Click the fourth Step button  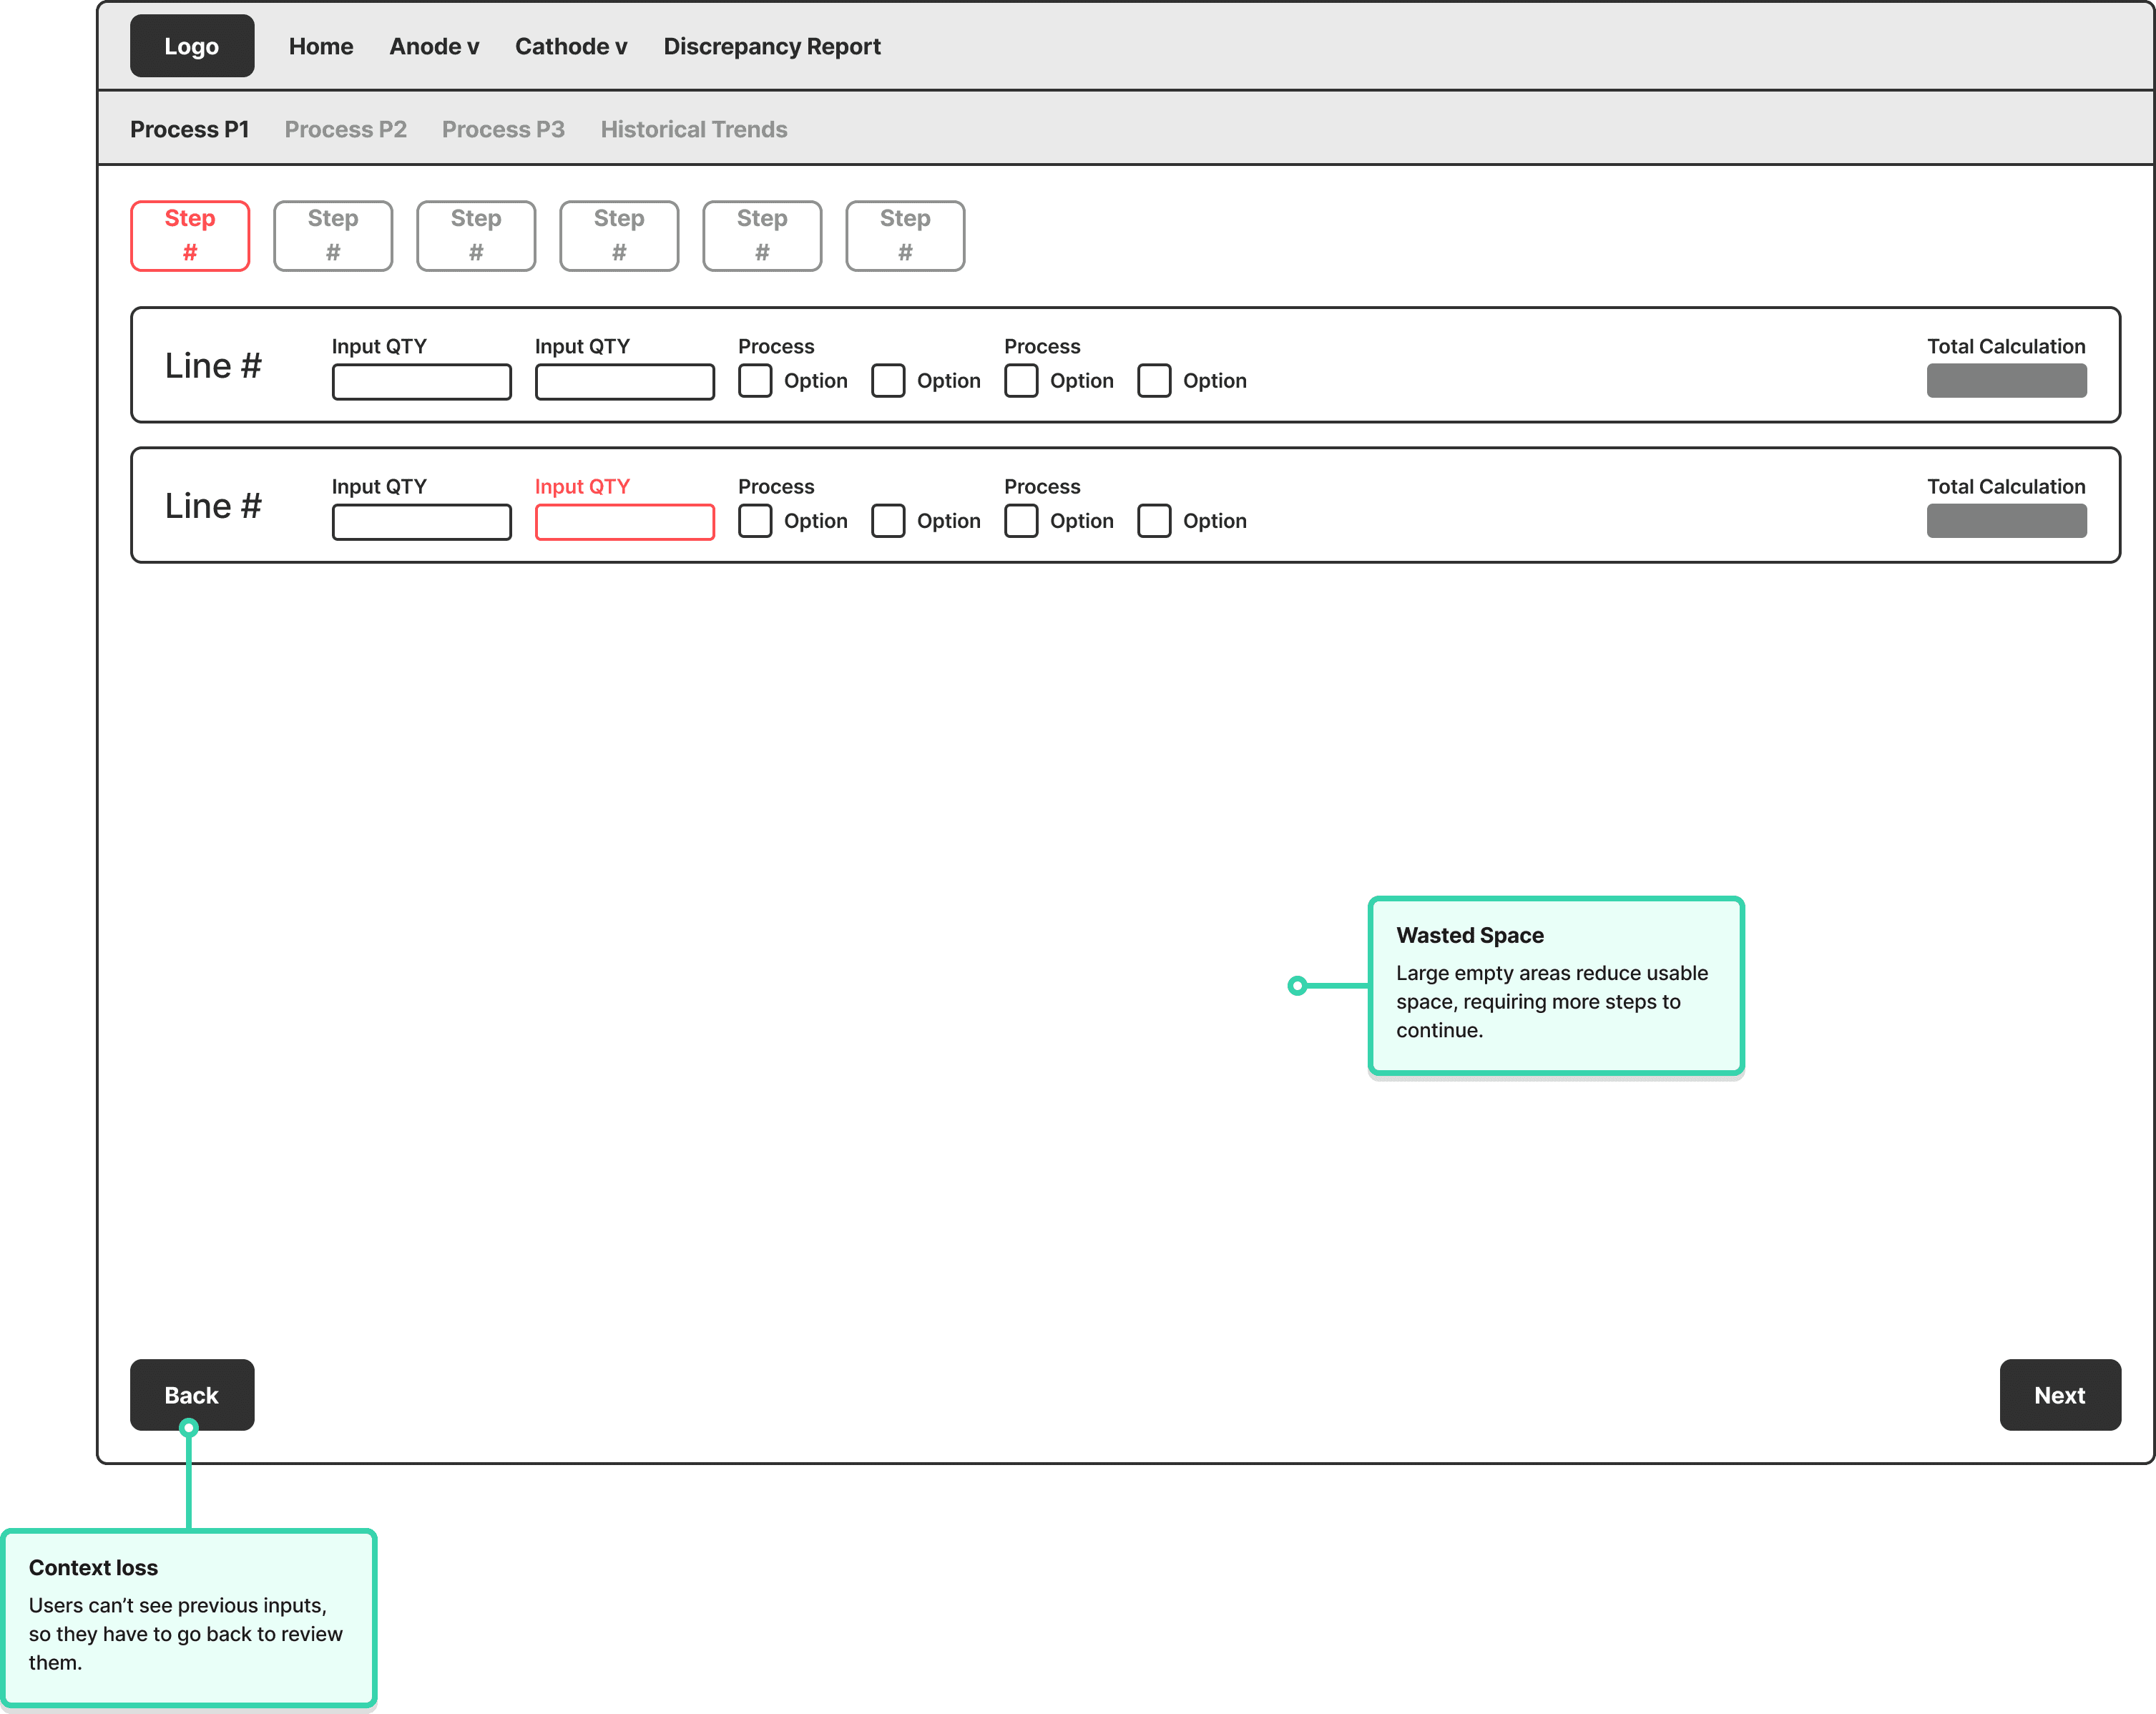click(x=619, y=236)
